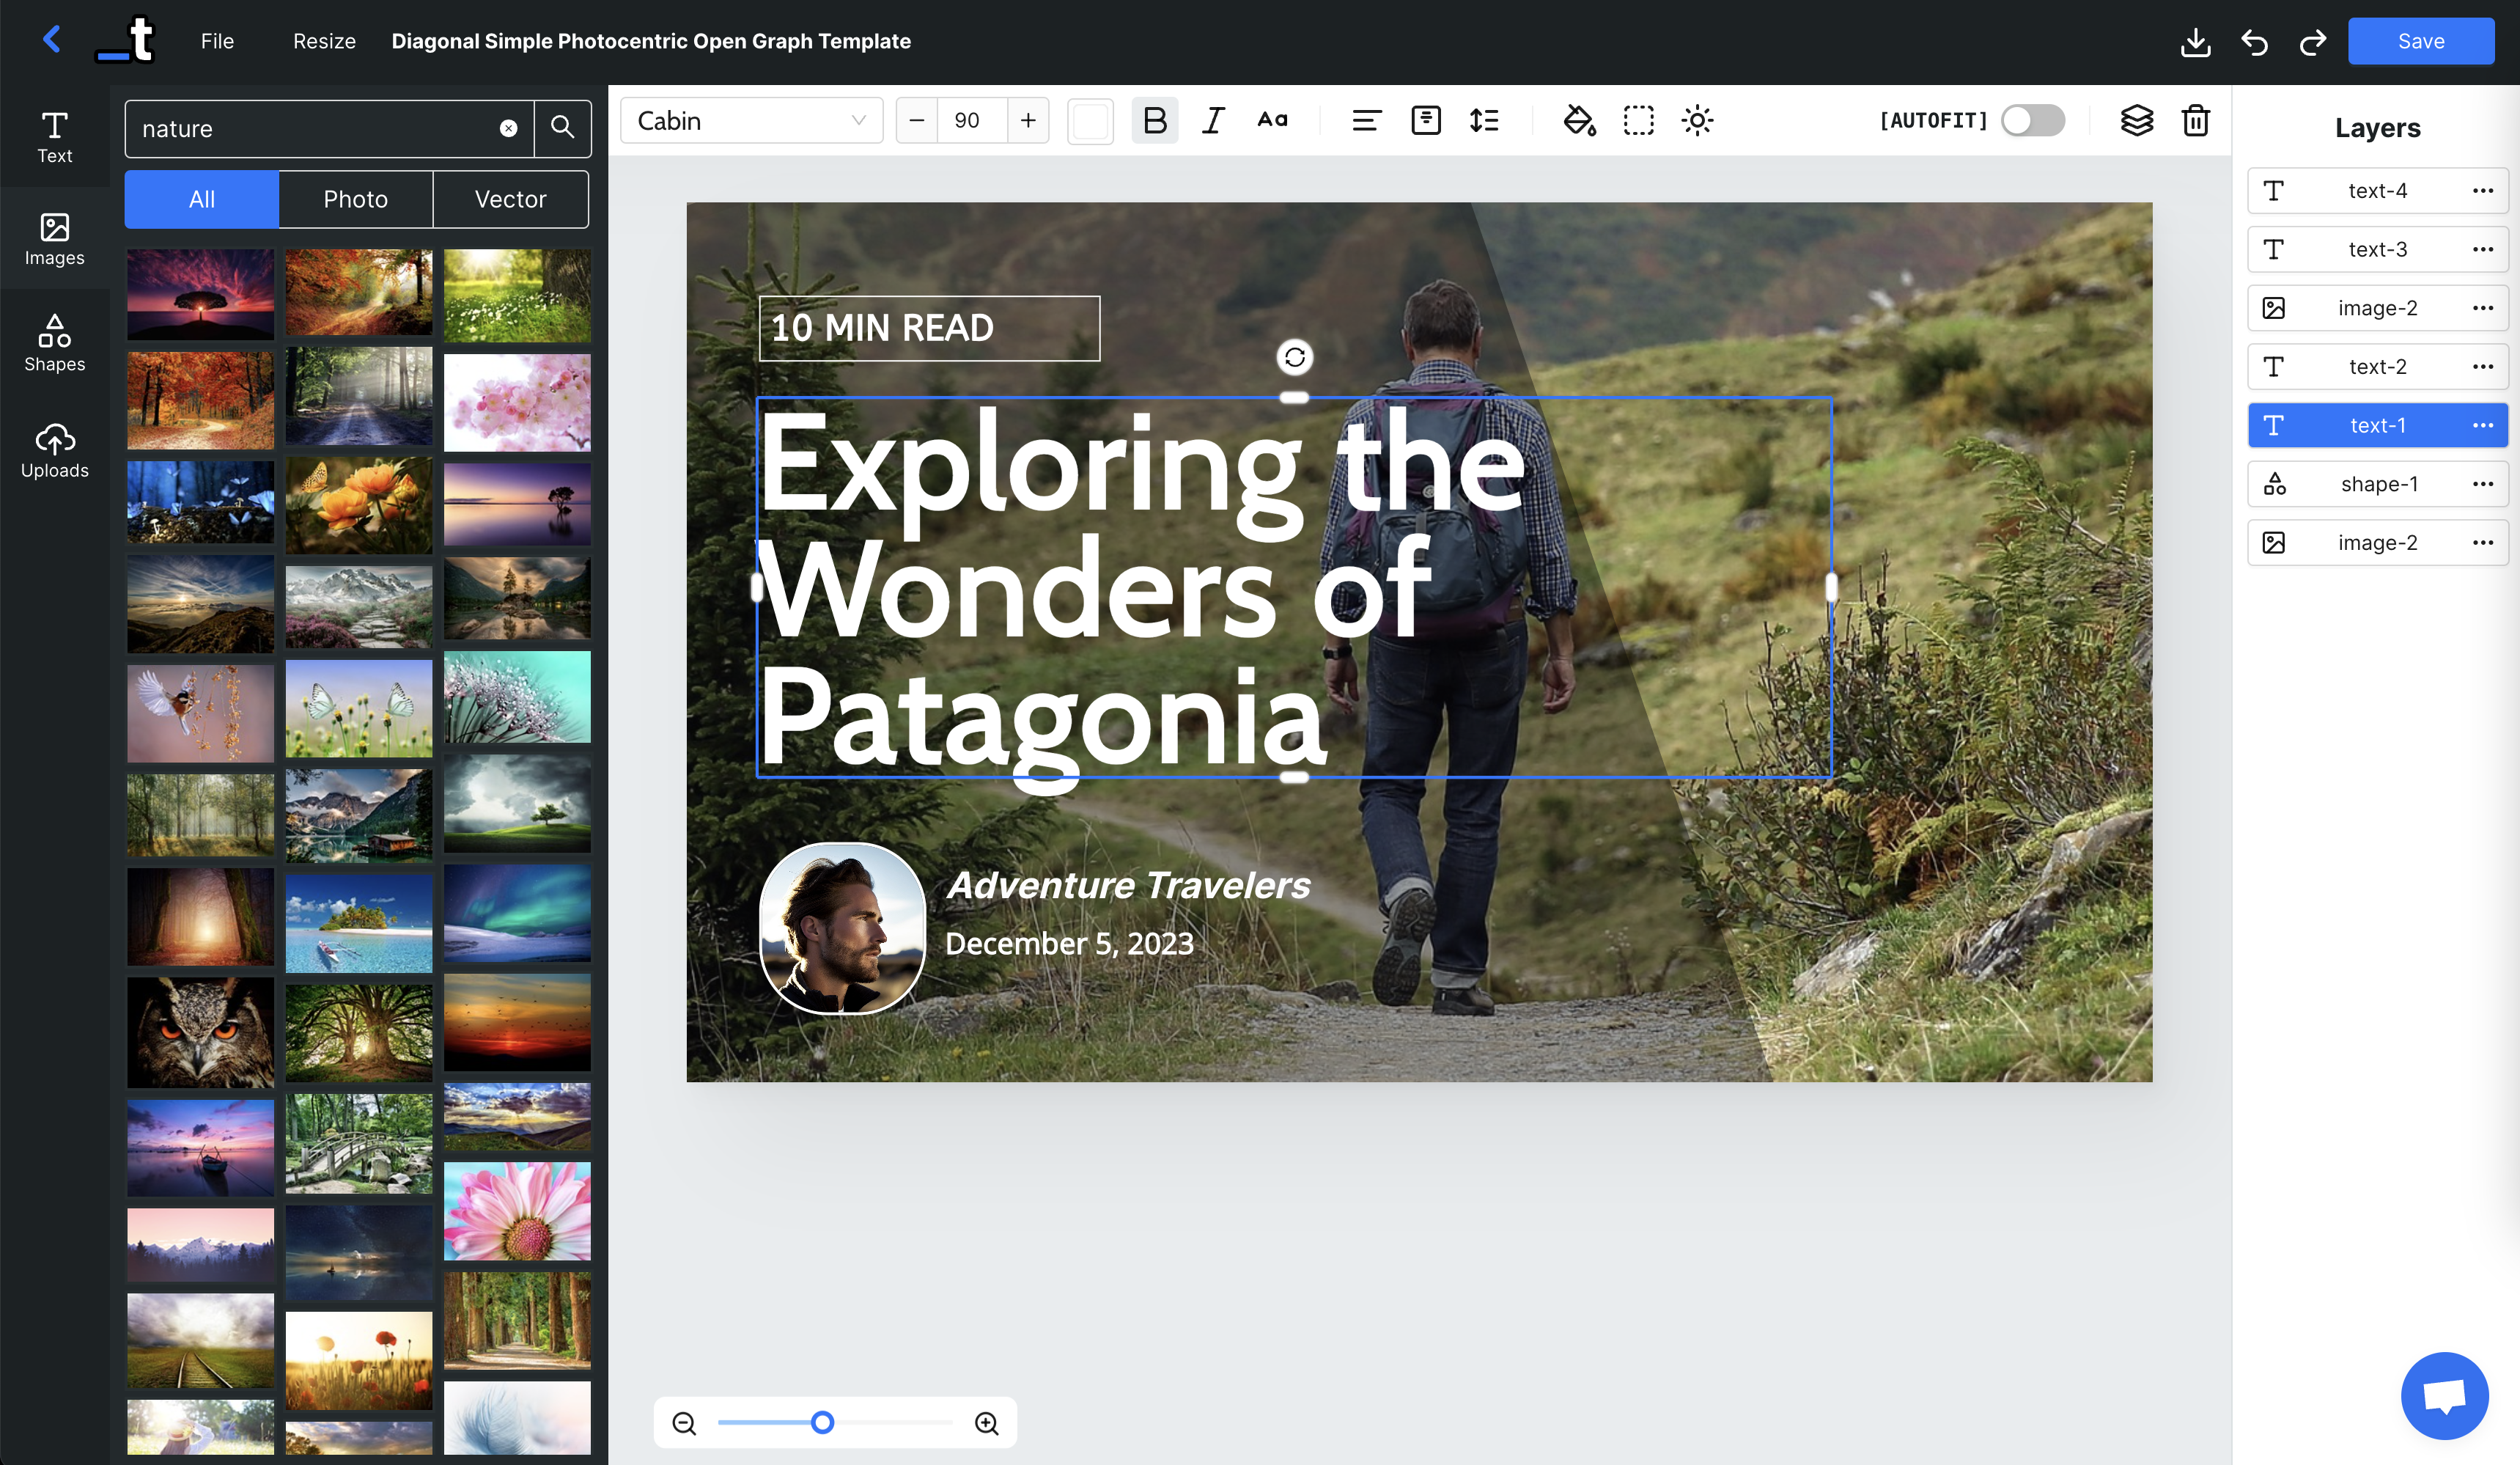
Task: Delete selection with the trash icon
Action: pyautogui.click(x=2195, y=121)
